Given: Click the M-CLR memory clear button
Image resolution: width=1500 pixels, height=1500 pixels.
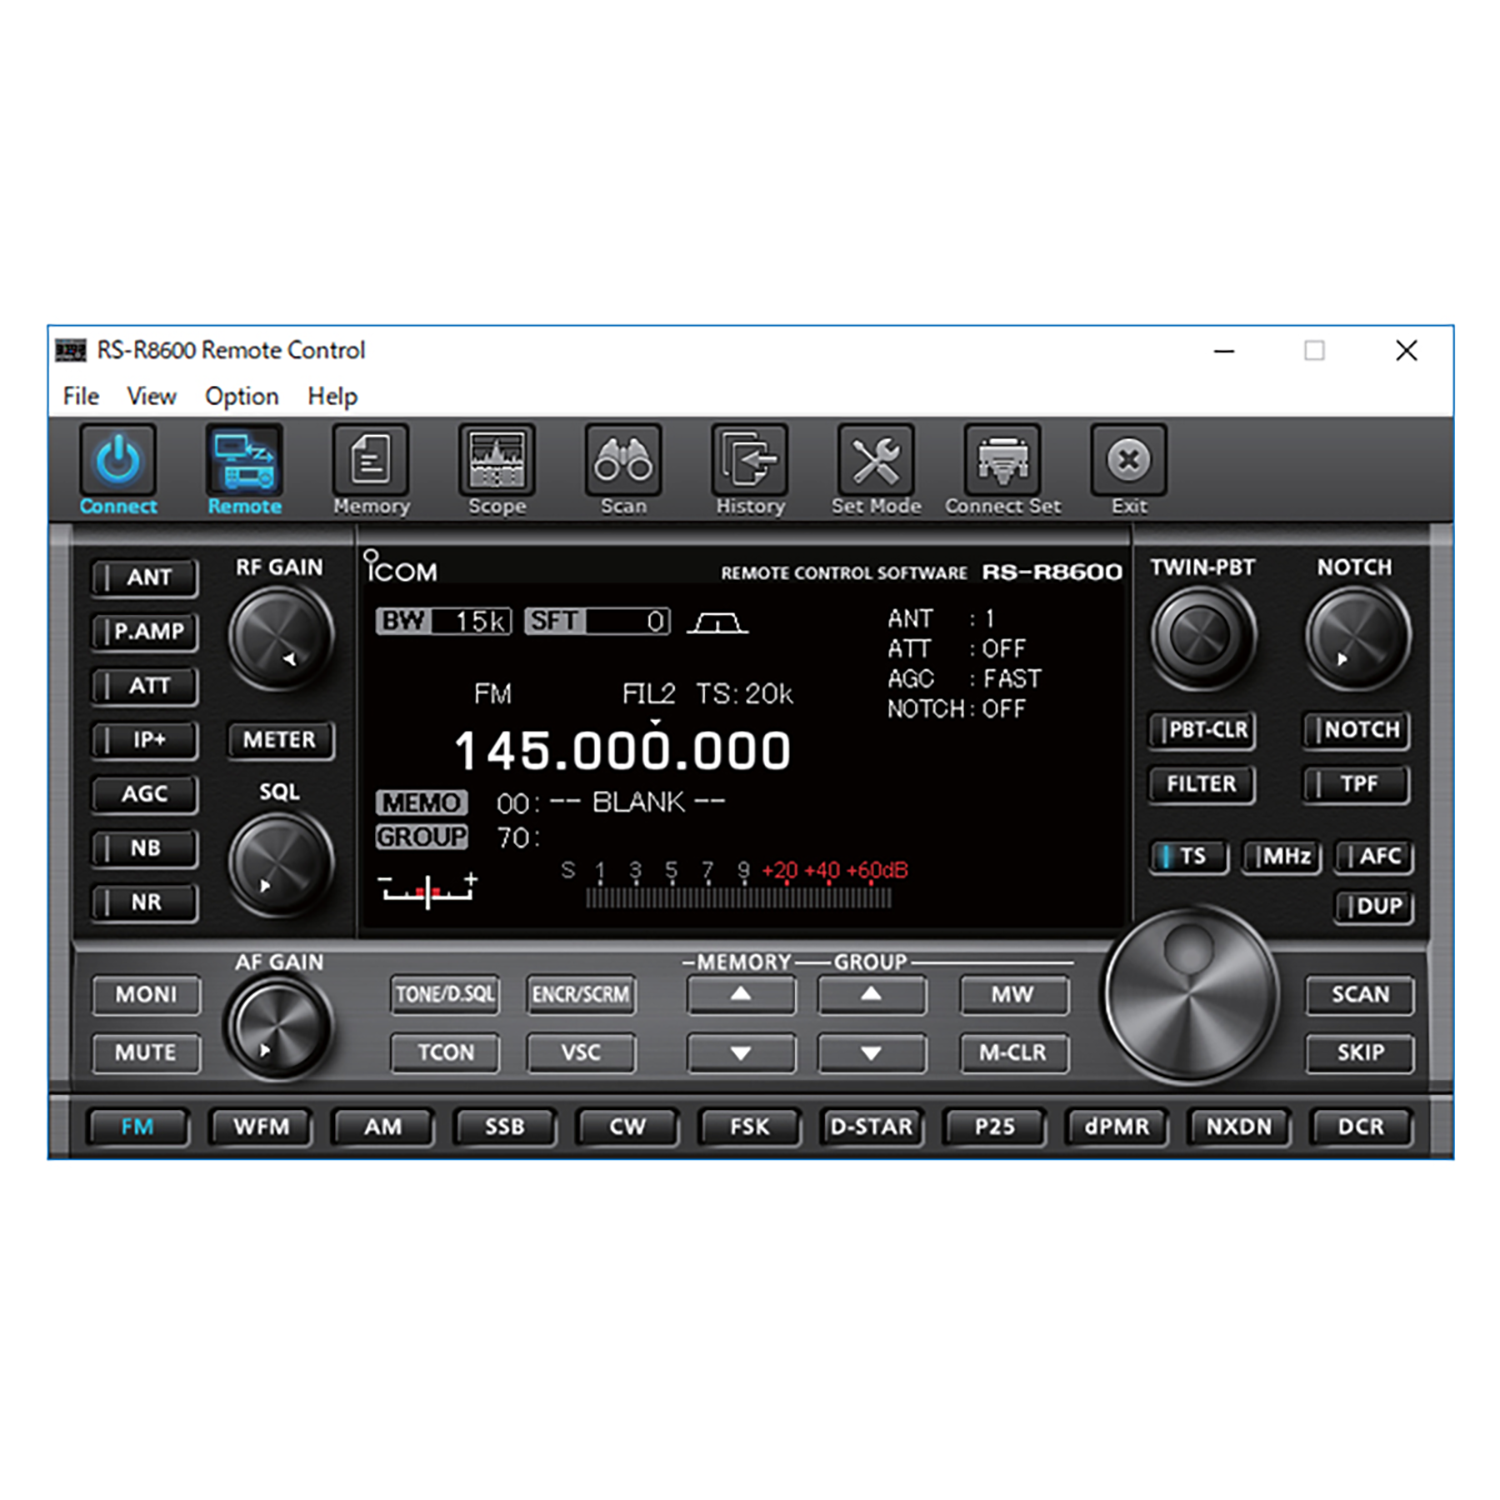Looking at the screenshot, I should coord(1013,1053).
